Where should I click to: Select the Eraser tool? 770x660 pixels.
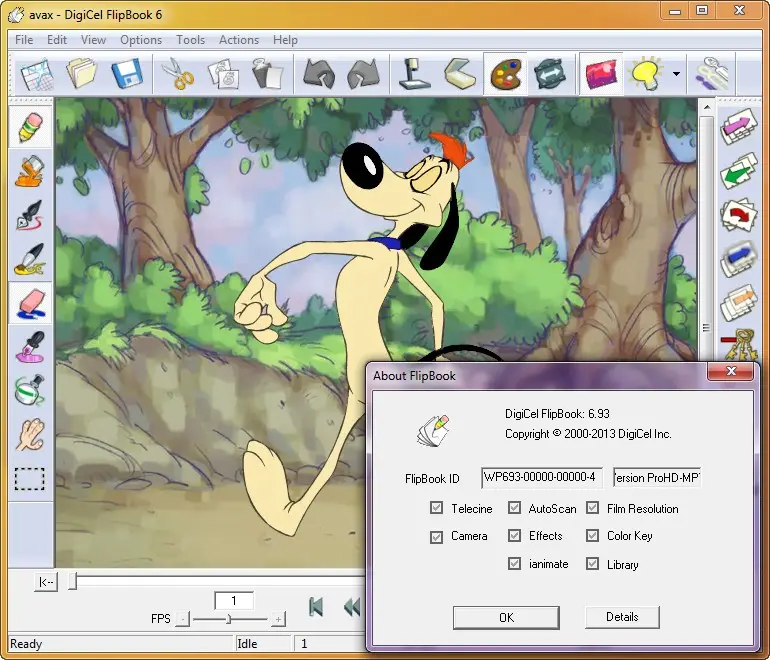pyautogui.click(x=30, y=303)
